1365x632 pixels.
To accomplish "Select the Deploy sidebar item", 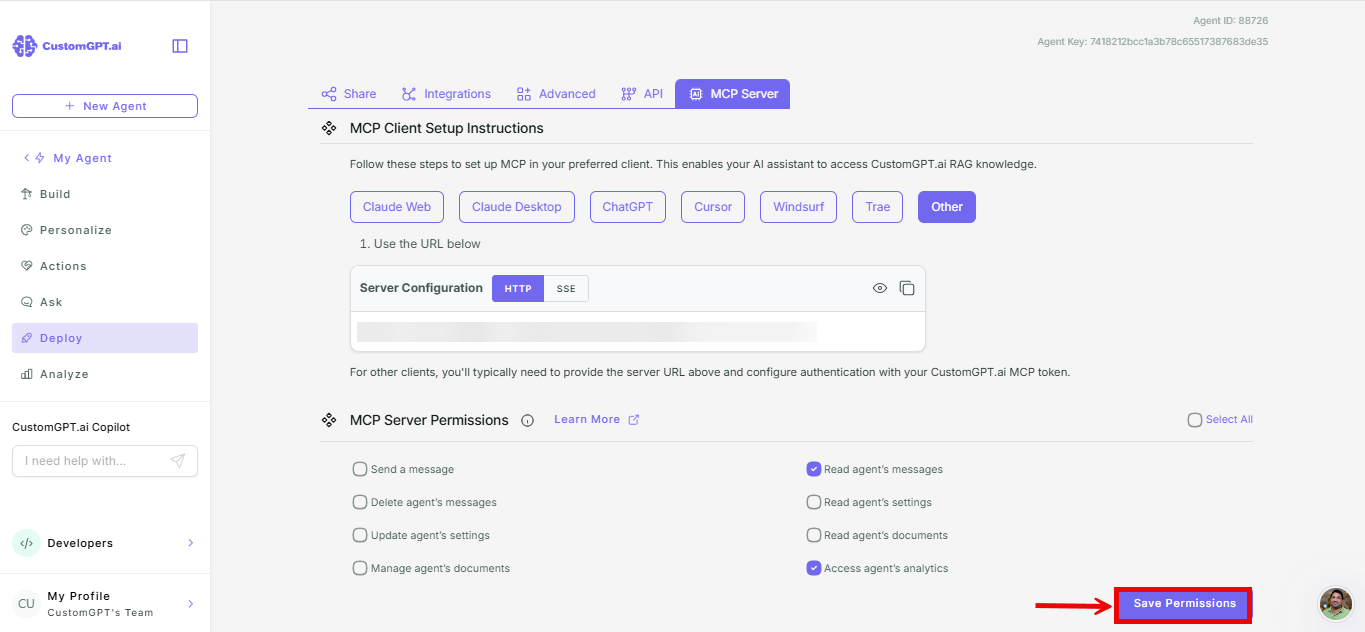I will [x=105, y=338].
